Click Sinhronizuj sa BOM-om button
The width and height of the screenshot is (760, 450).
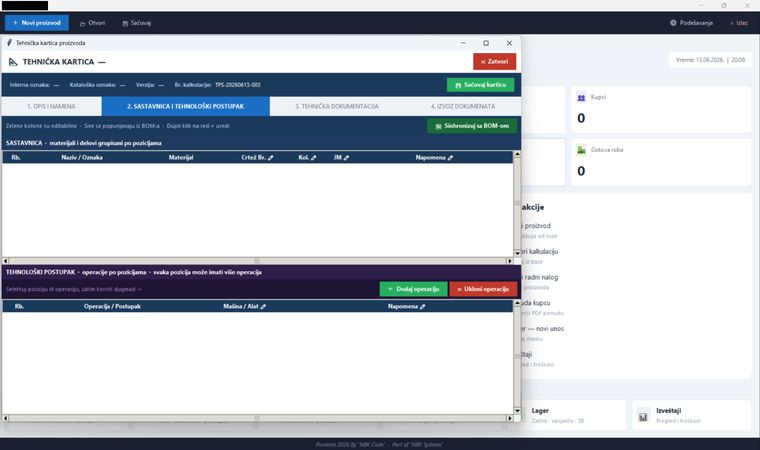(x=472, y=126)
